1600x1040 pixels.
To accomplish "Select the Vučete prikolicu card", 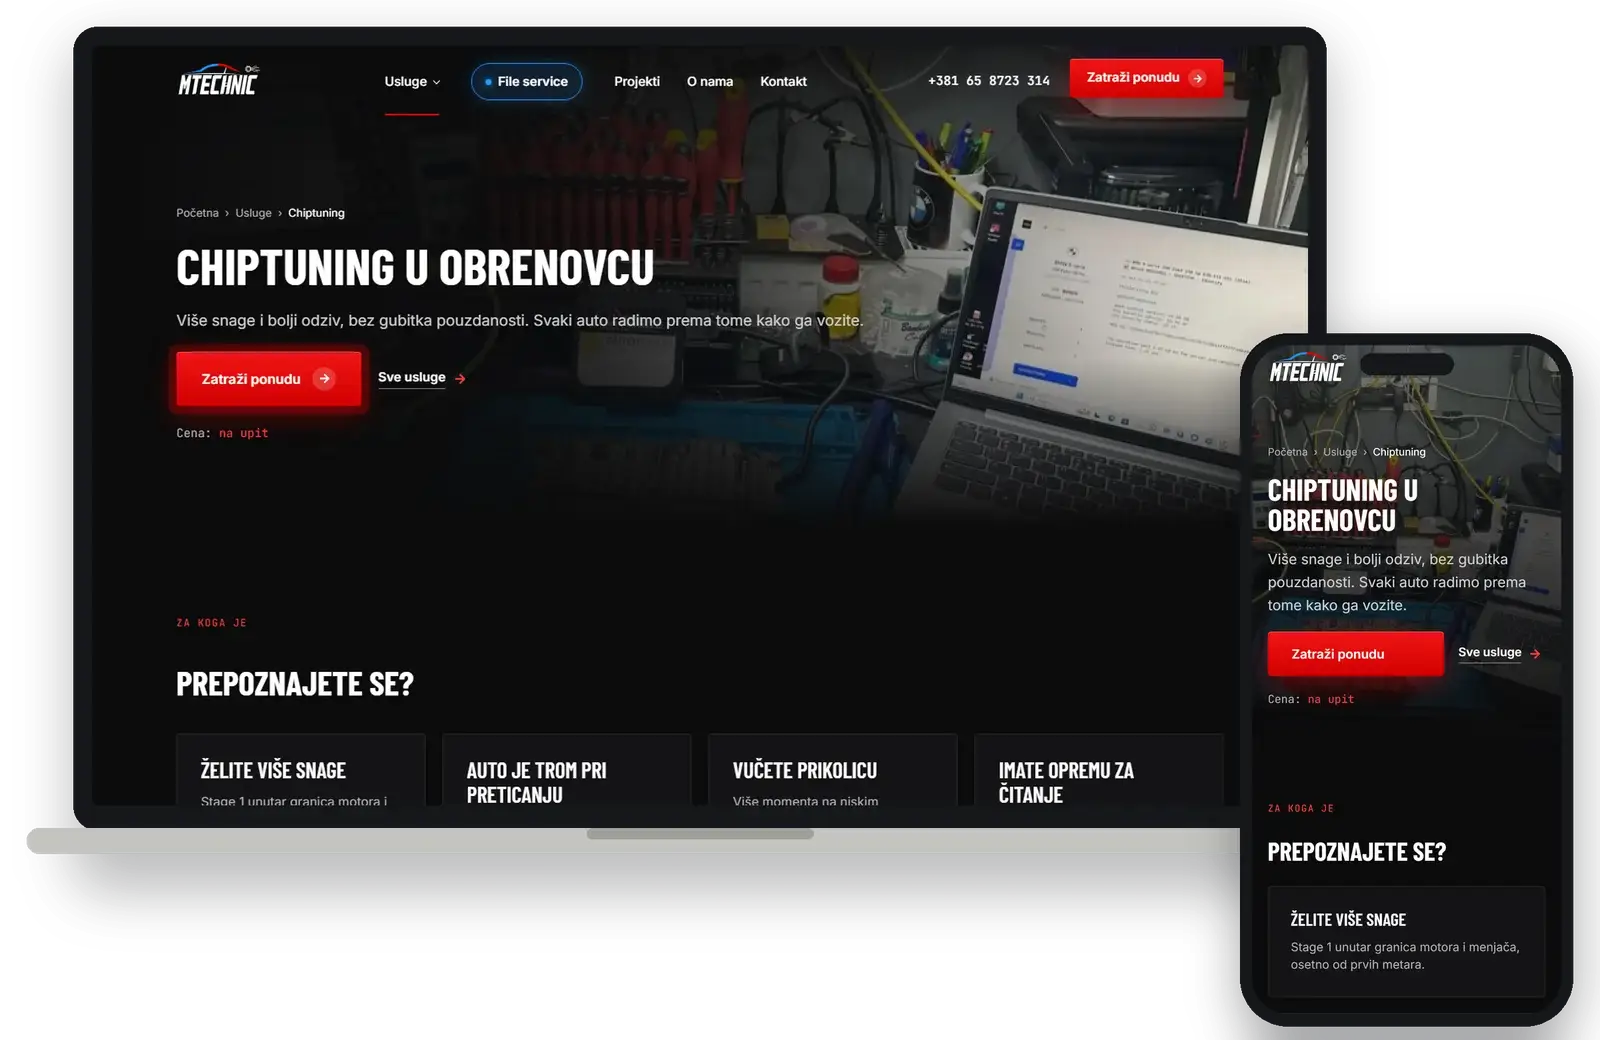I will coord(833,770).
